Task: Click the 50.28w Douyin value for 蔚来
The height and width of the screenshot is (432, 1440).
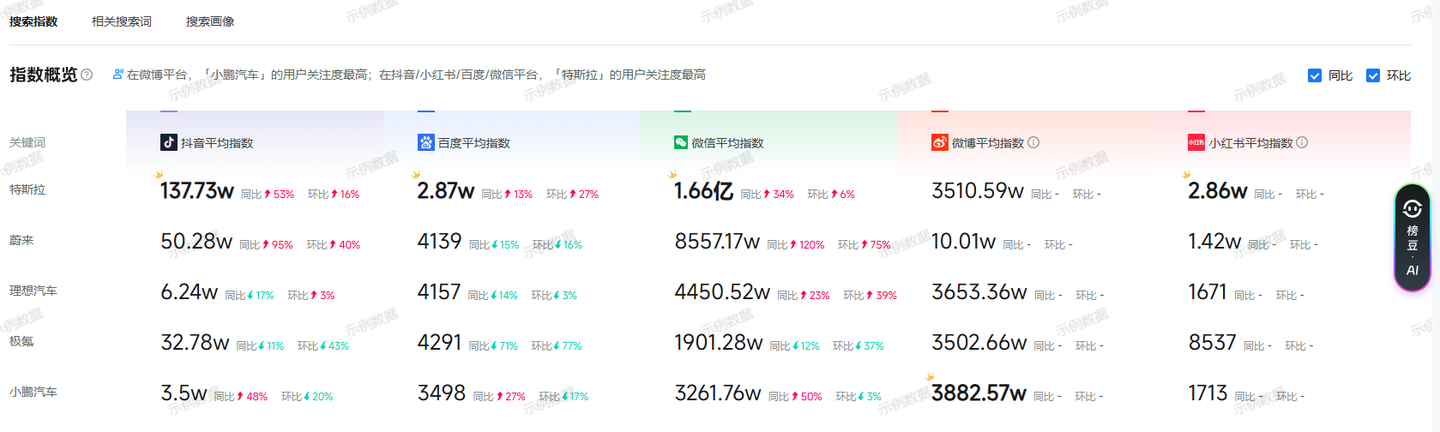Action: click(x=197, y=241)
